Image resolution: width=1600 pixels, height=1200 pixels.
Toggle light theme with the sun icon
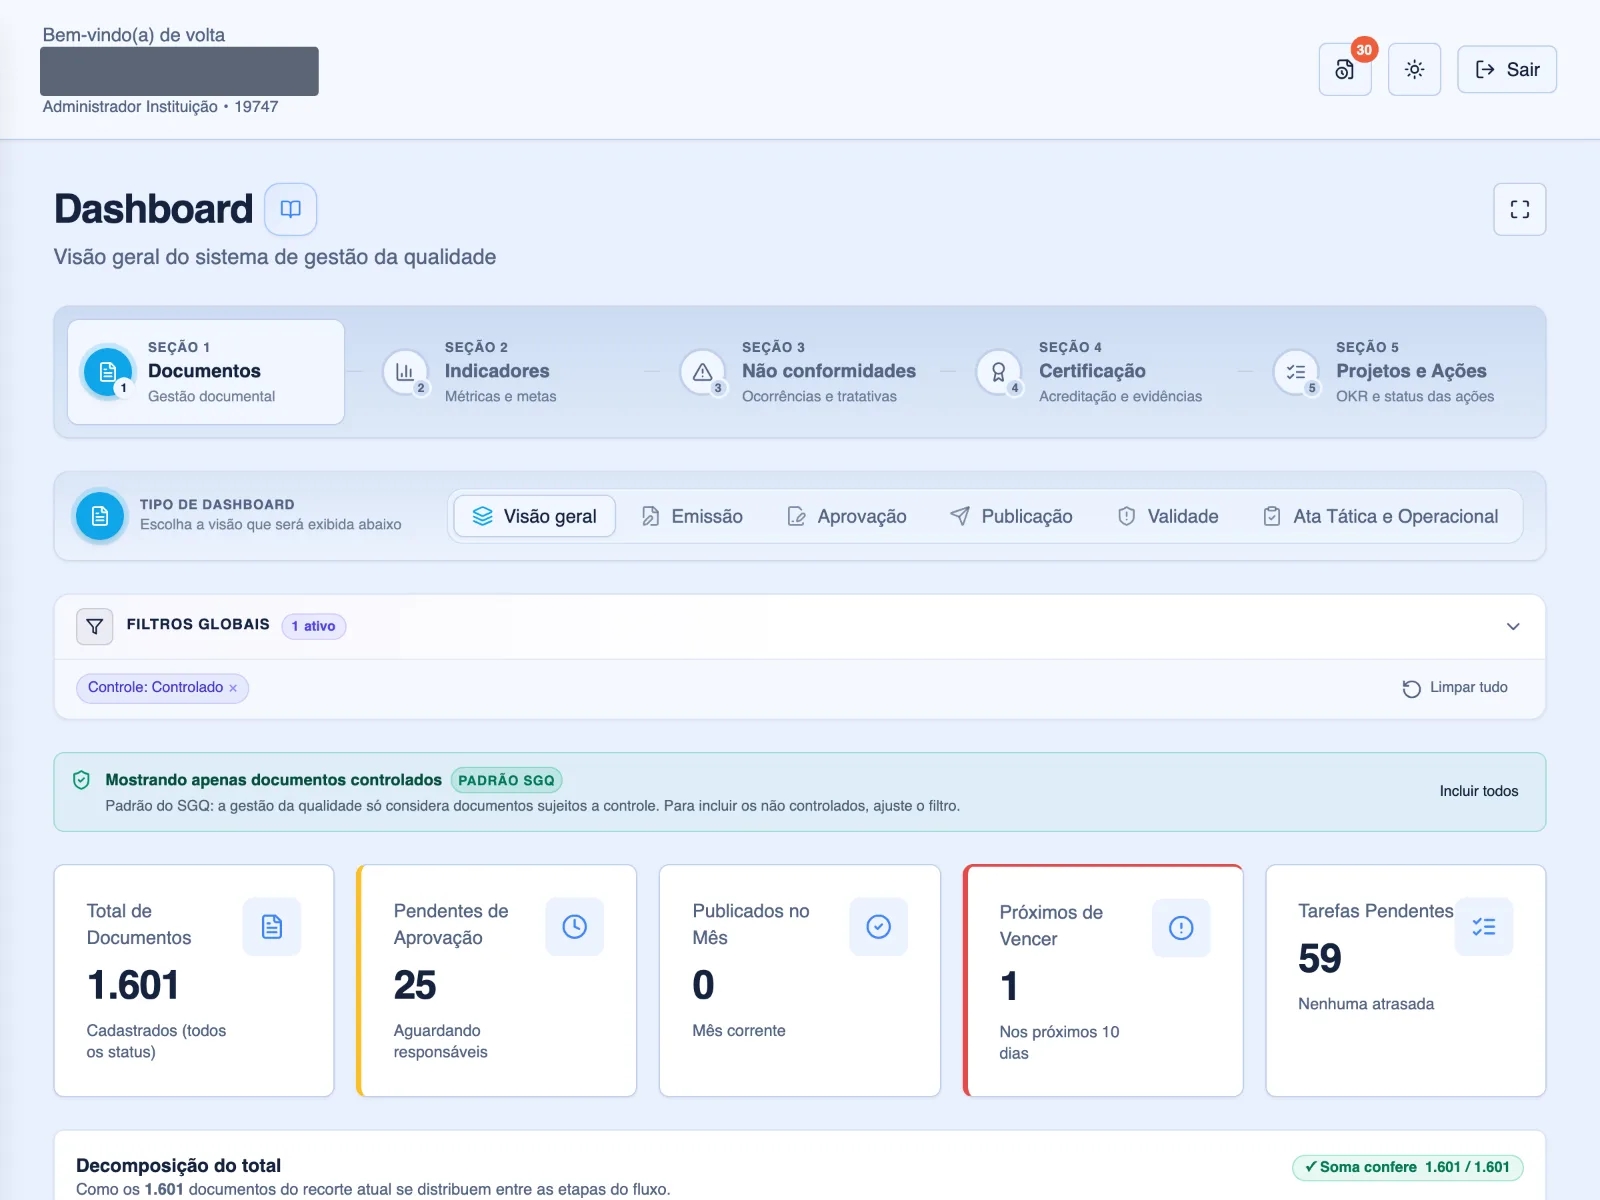[x=1414, y=69]
